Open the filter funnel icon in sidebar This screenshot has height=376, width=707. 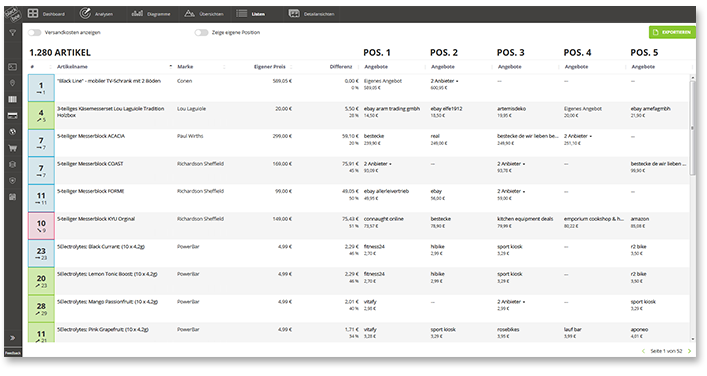(13, 32)
